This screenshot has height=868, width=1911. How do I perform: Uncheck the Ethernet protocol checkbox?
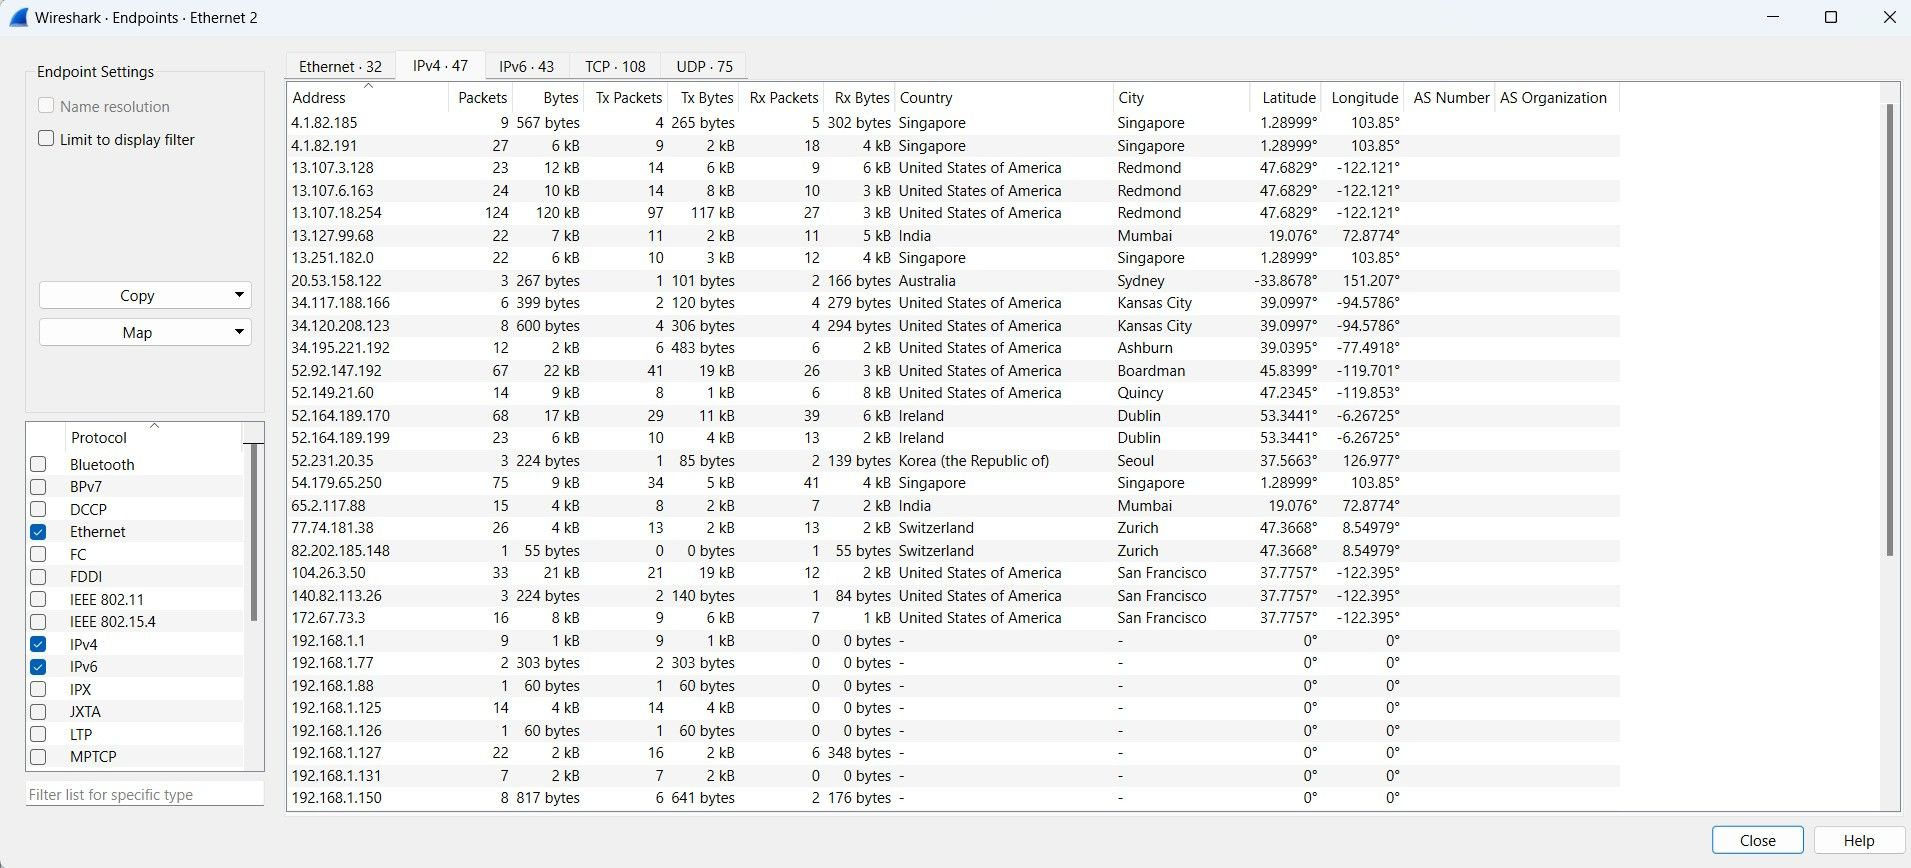pos(38,532)
